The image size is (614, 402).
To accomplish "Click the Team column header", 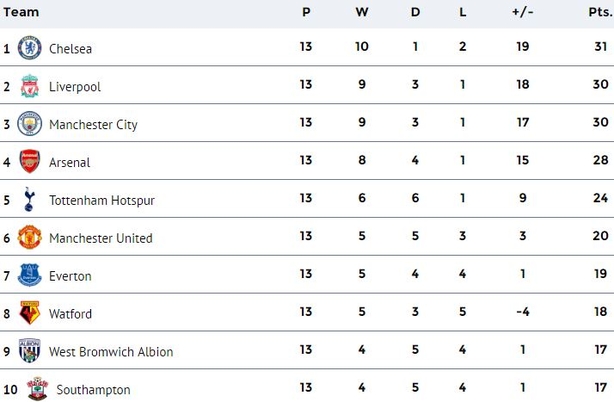I will coord(21,12).
